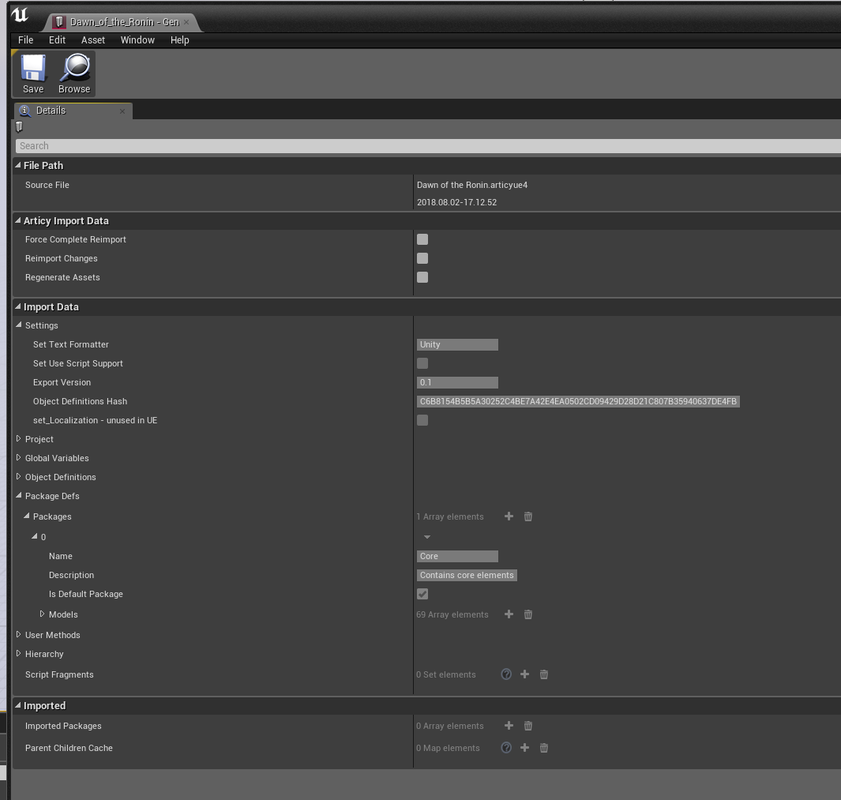The image size is (841, 800).
Task: Collapse the Packages array
Action: (x=27, y=516)
